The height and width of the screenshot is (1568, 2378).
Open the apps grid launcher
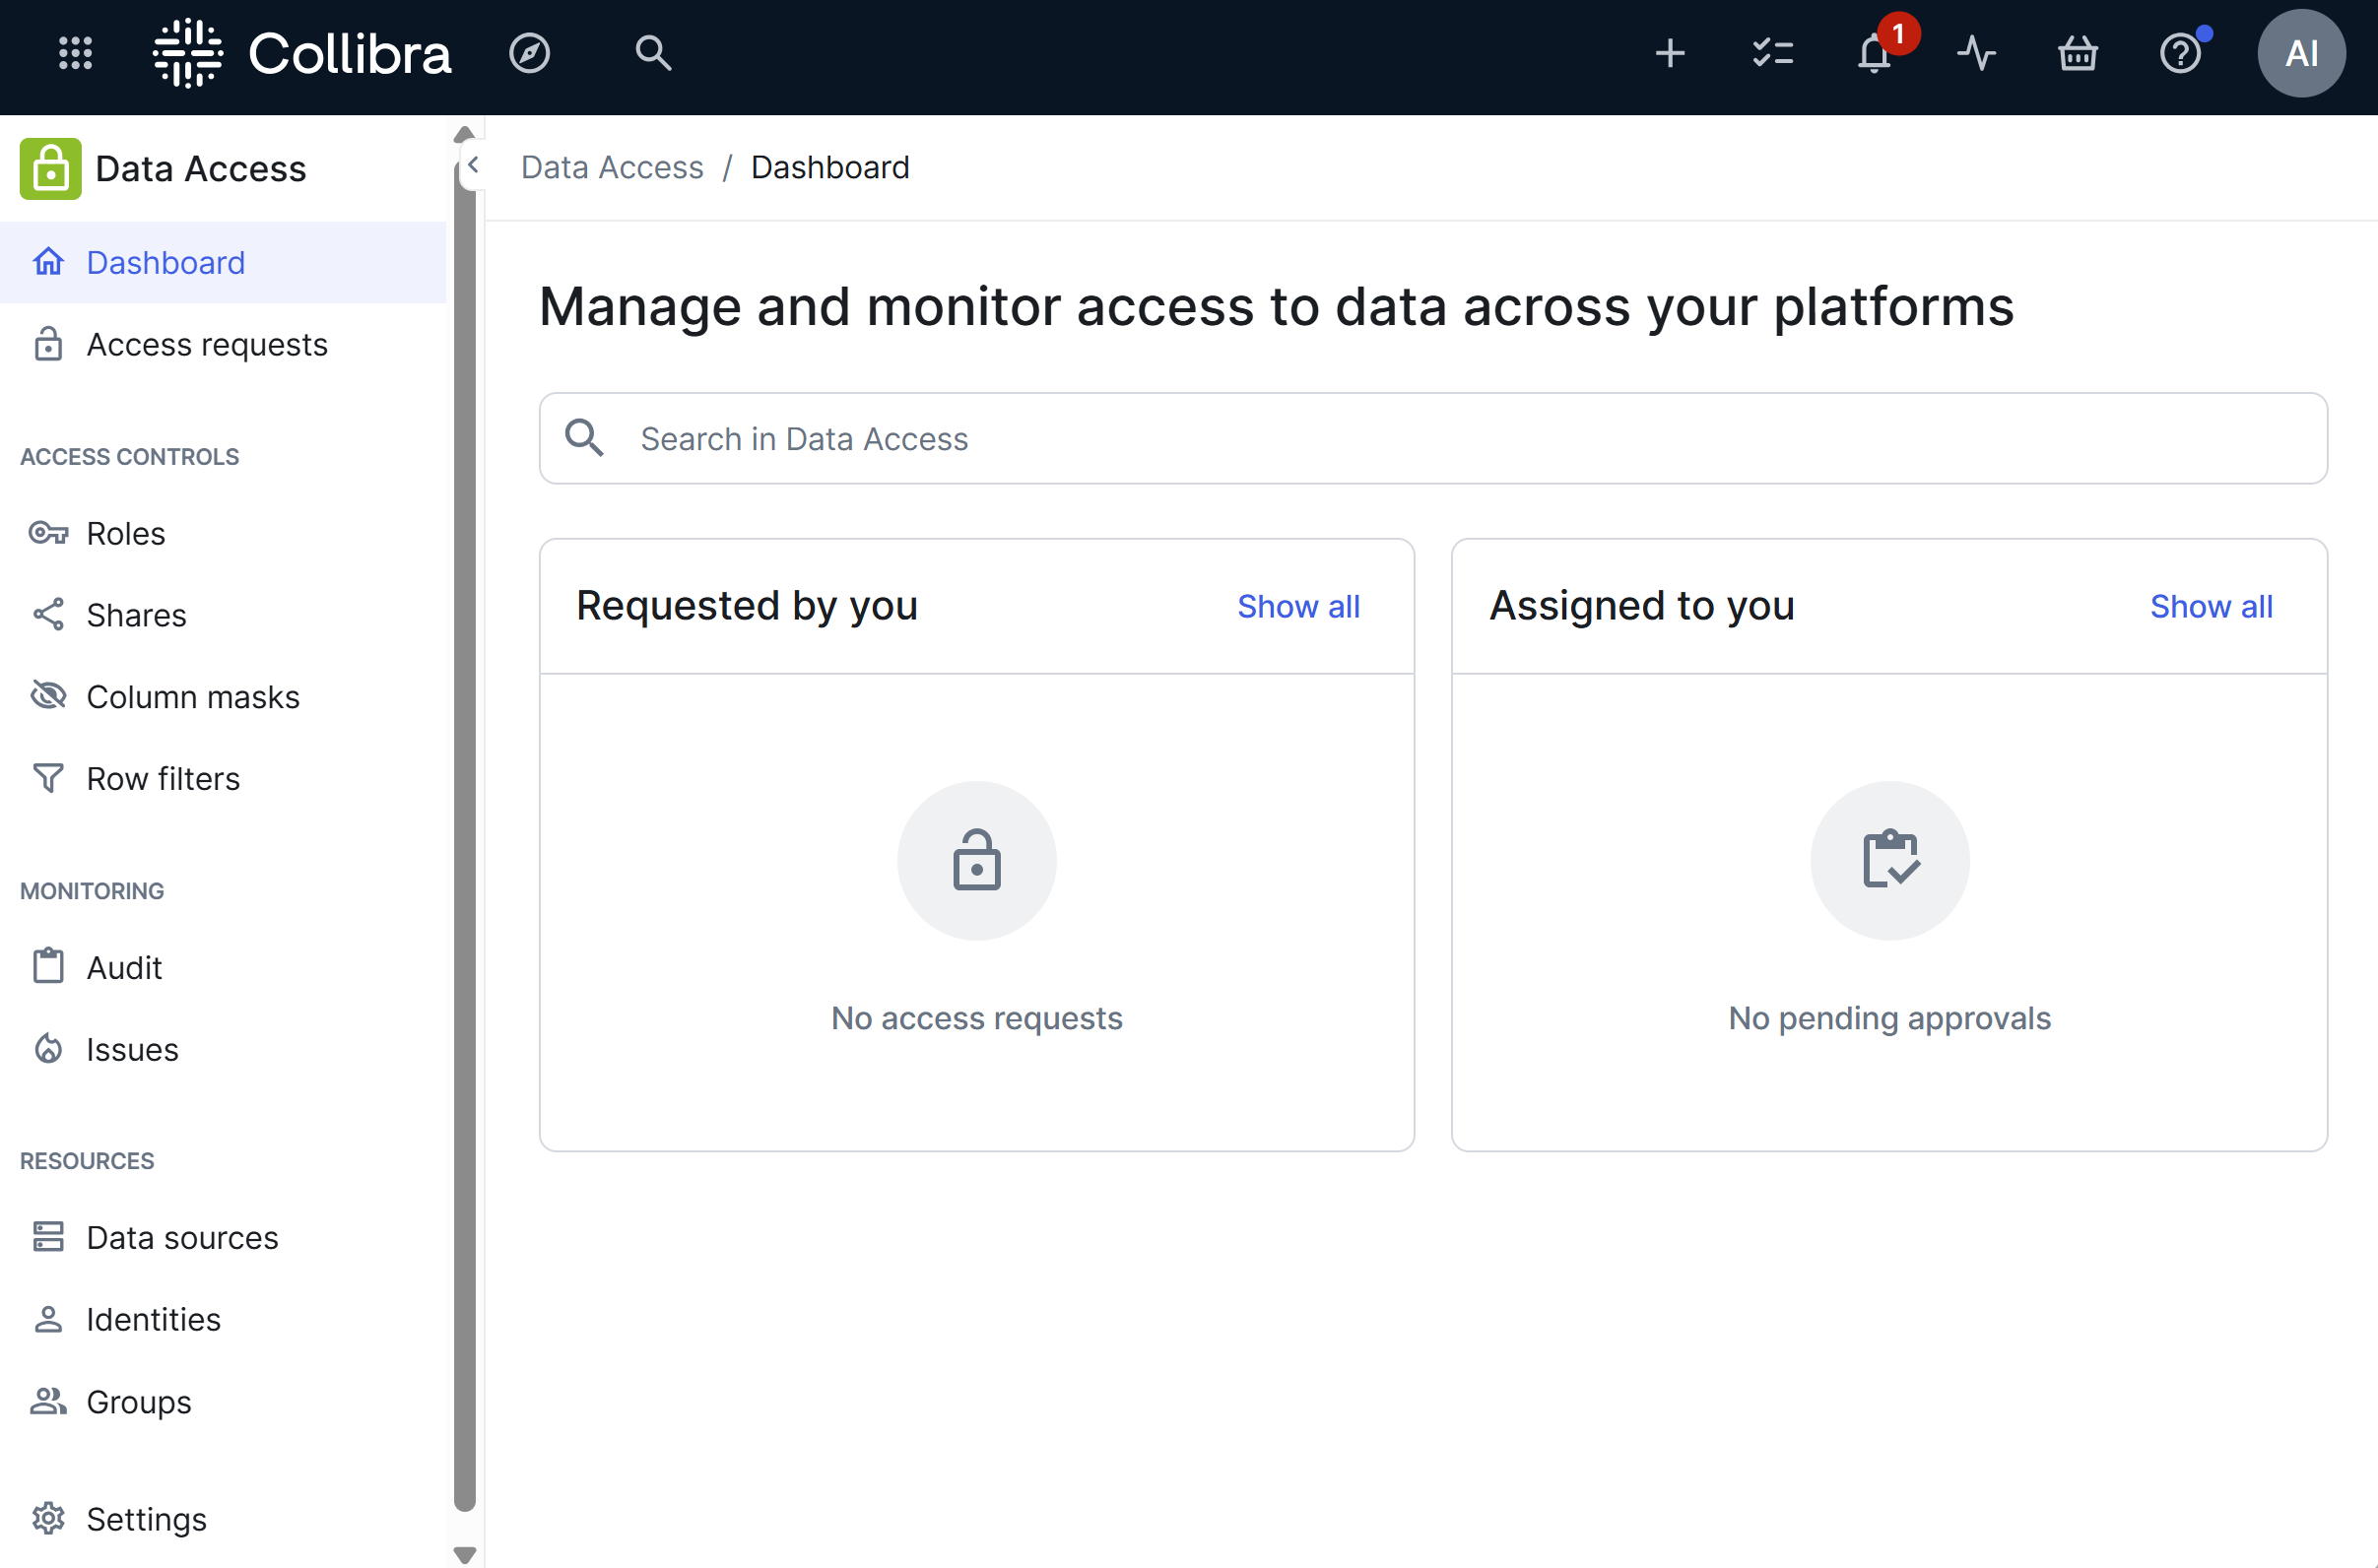pyautogui.click(x=75, y=53)
